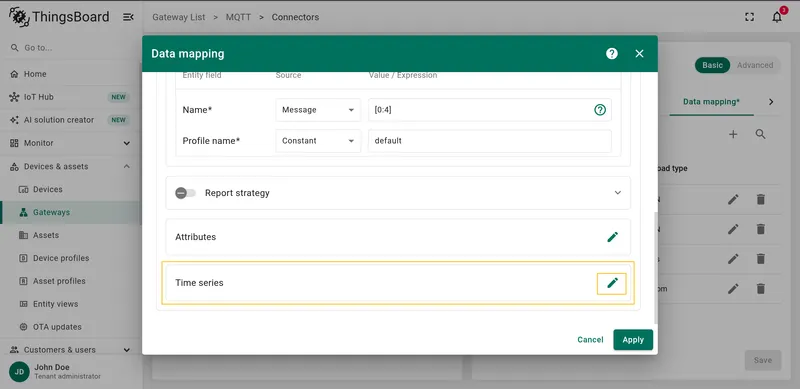Click the Save button behind the dialog
This screenshot has height=389, width=800.
(x=763, y=360)
